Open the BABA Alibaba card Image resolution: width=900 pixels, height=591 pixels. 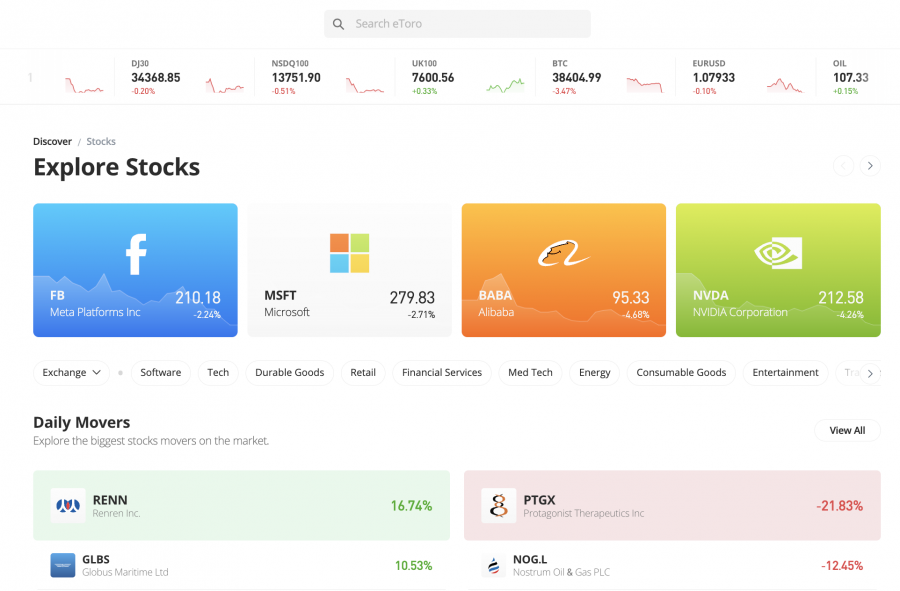(x=564, y=270)
